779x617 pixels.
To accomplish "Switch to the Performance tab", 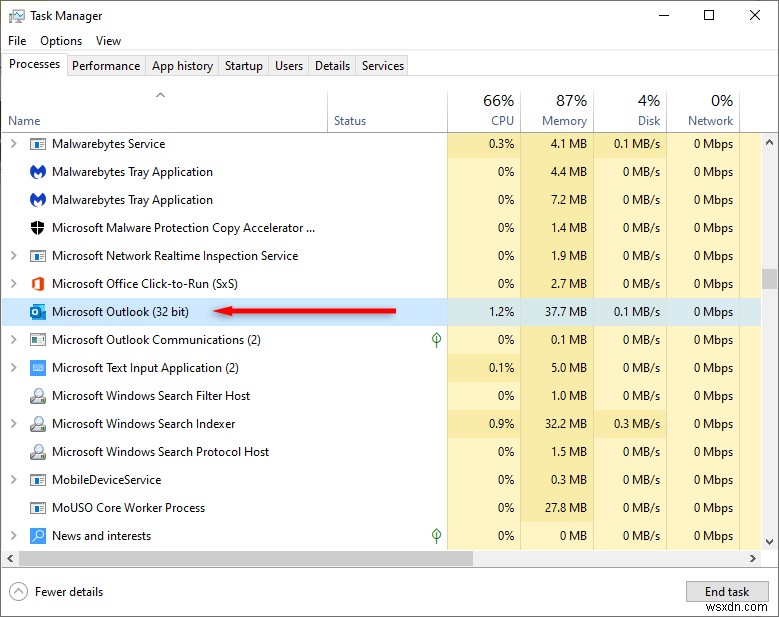I will click(x=106, y=66).
